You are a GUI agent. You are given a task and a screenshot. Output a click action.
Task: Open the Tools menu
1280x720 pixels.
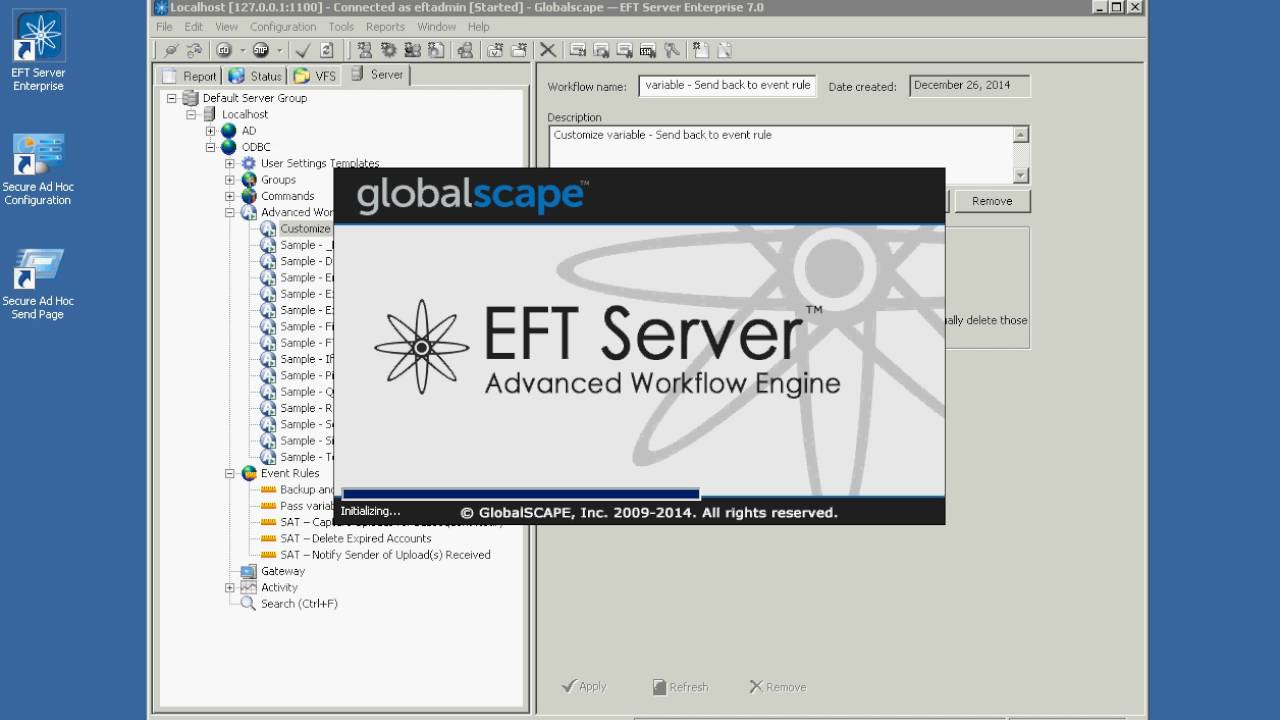point(341,27)
